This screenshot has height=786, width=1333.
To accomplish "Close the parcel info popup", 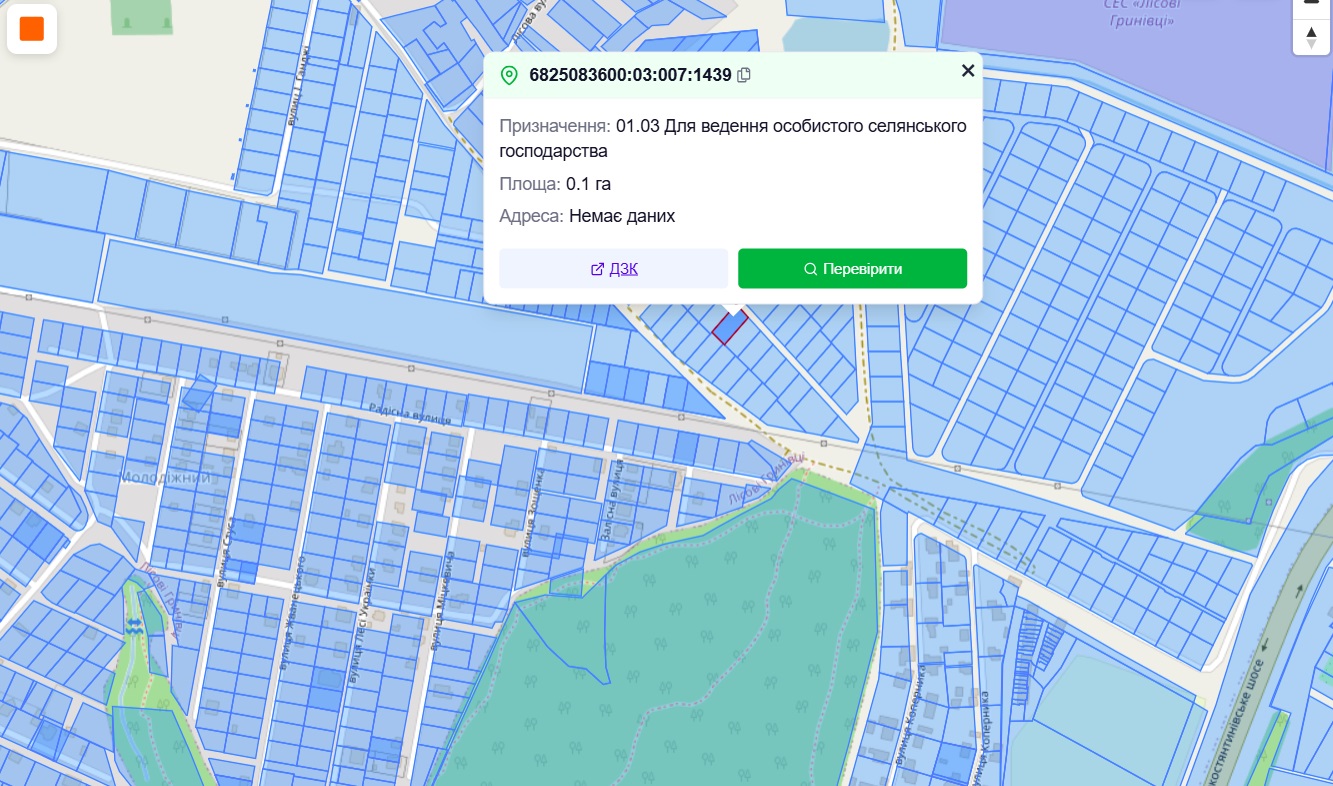I will [x=967, y=70].
